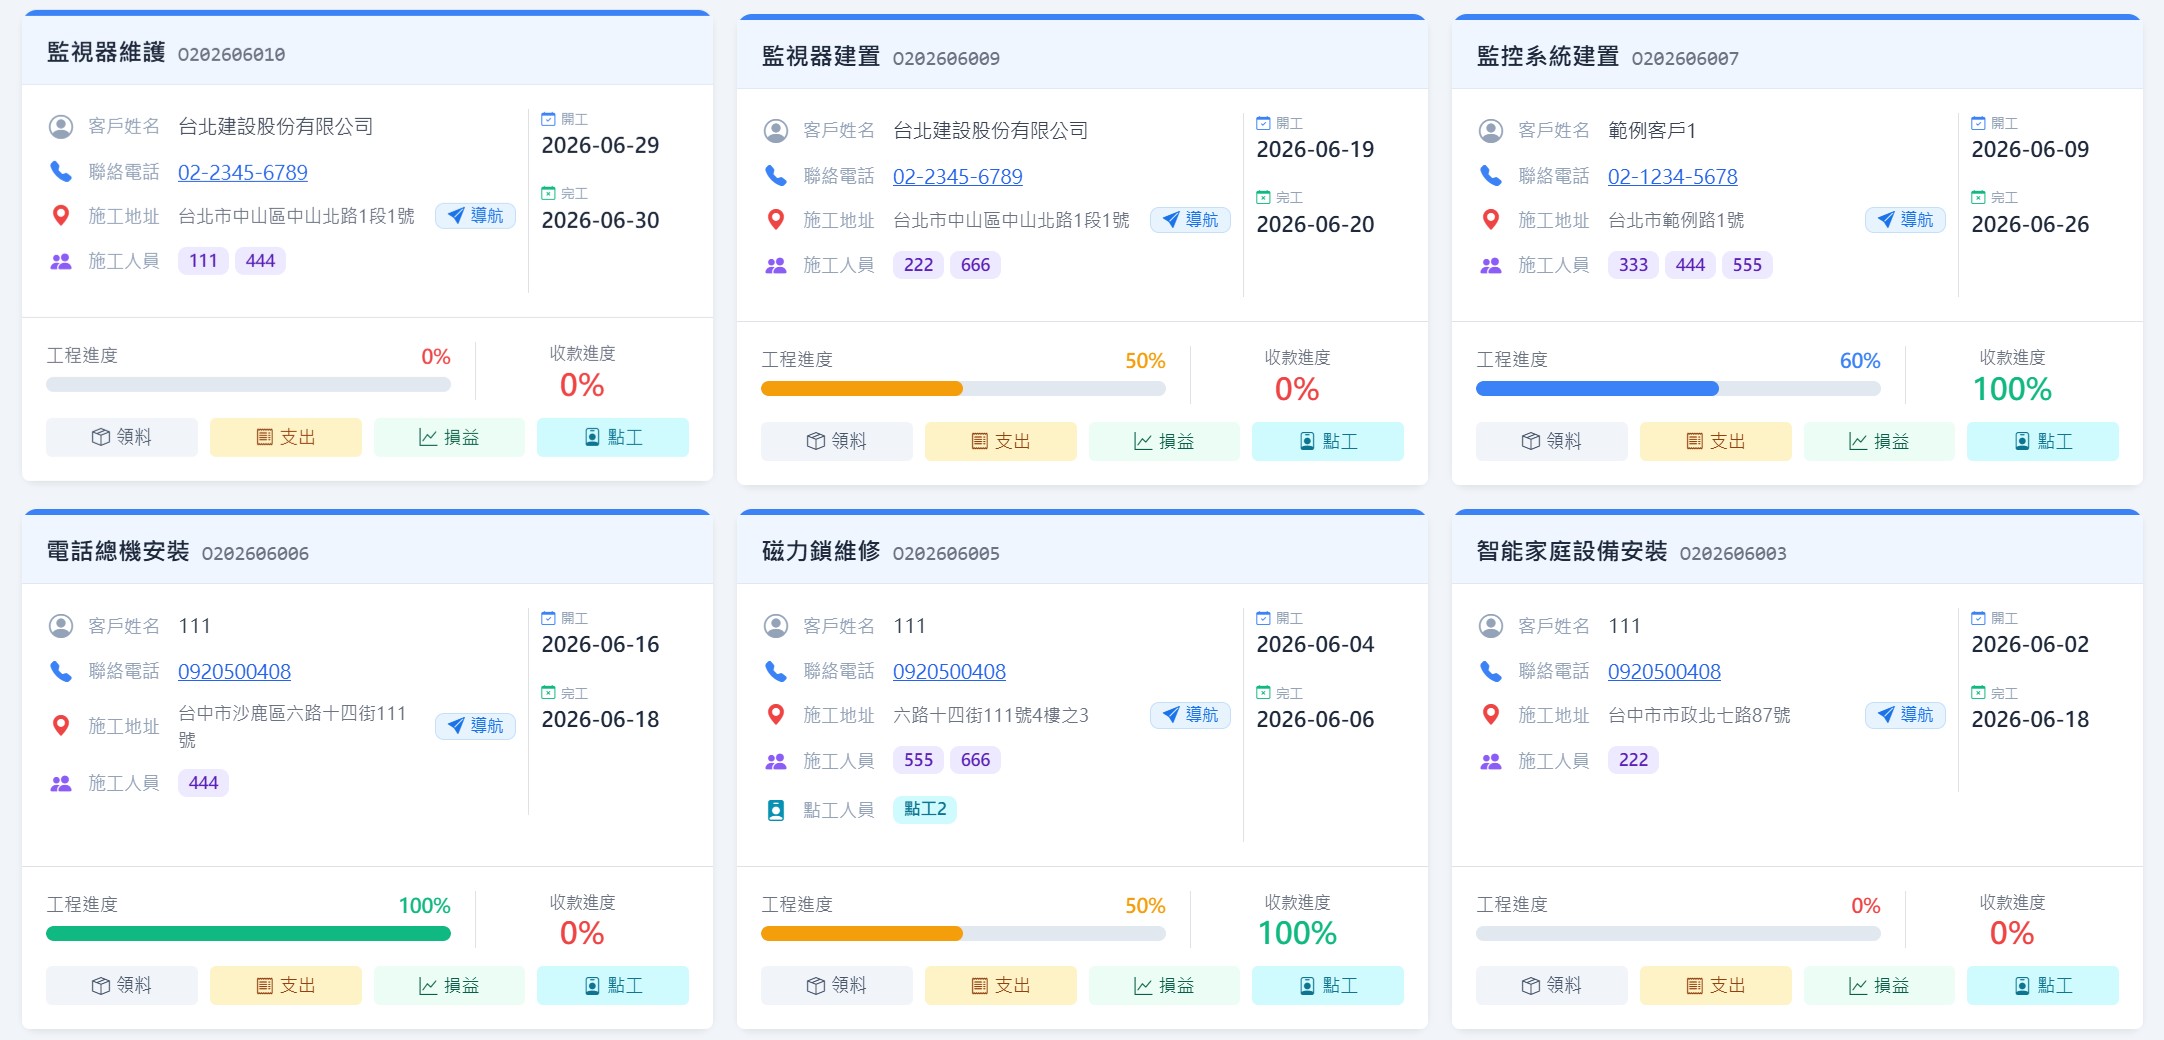Open 領料 for 監控系統建置 card
Image resolution: width=2164 pixels, height=1040 pixels.
[1552, 441]
